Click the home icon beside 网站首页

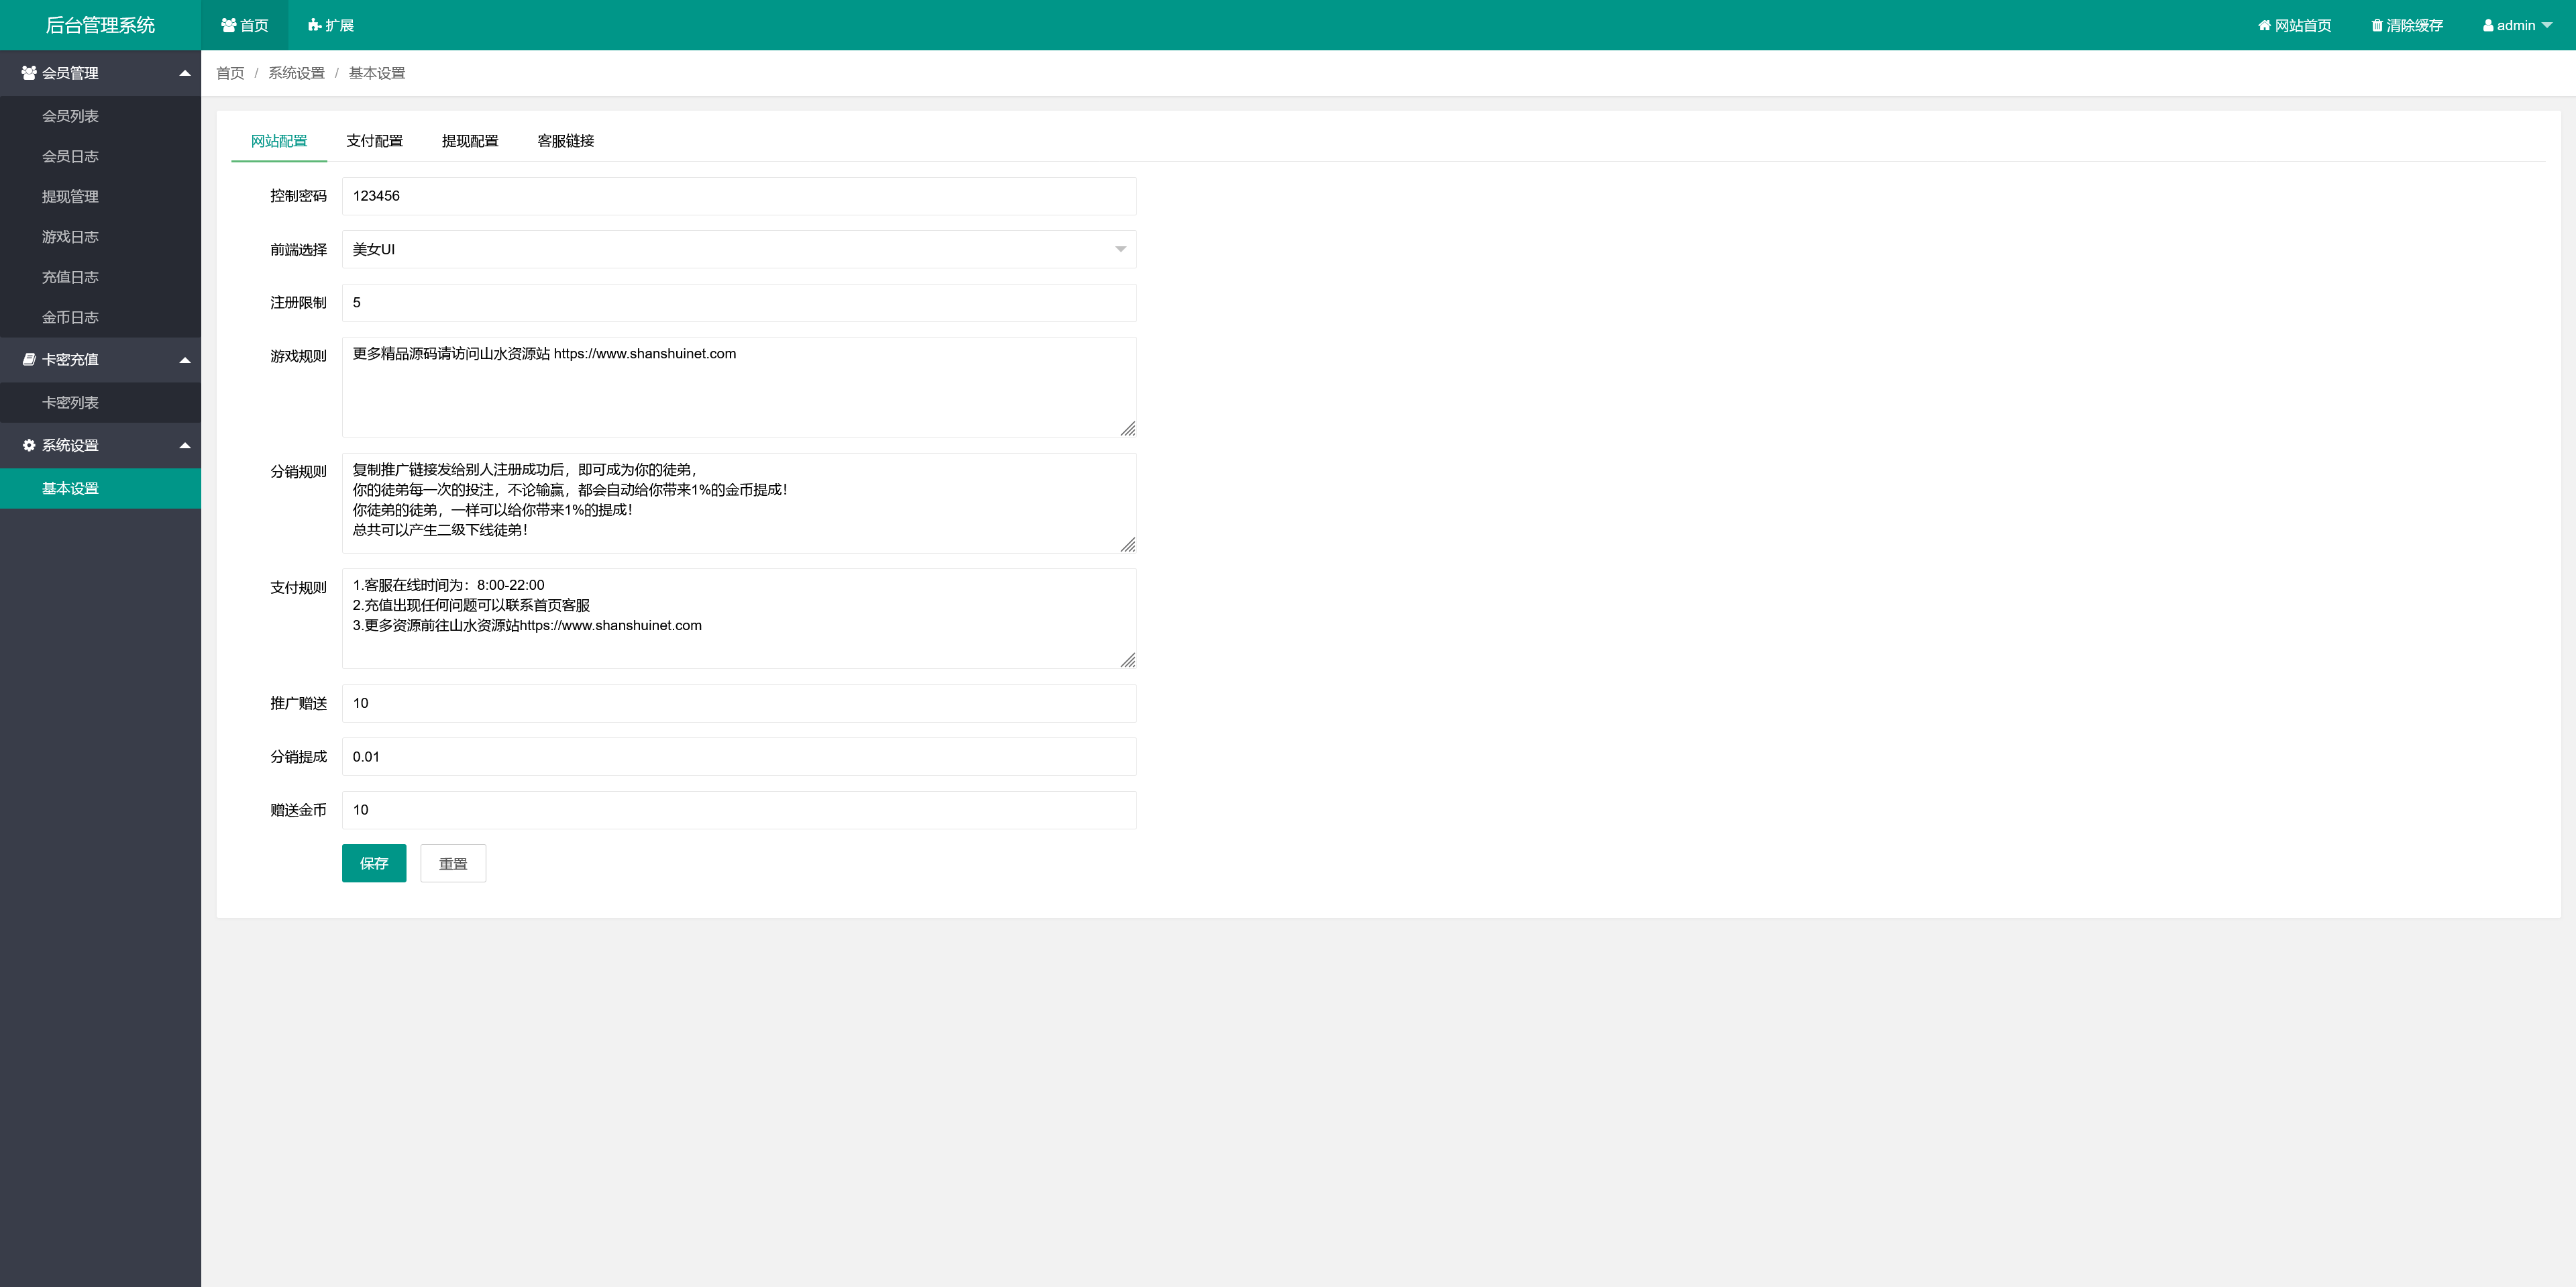tap(2264, 26)
